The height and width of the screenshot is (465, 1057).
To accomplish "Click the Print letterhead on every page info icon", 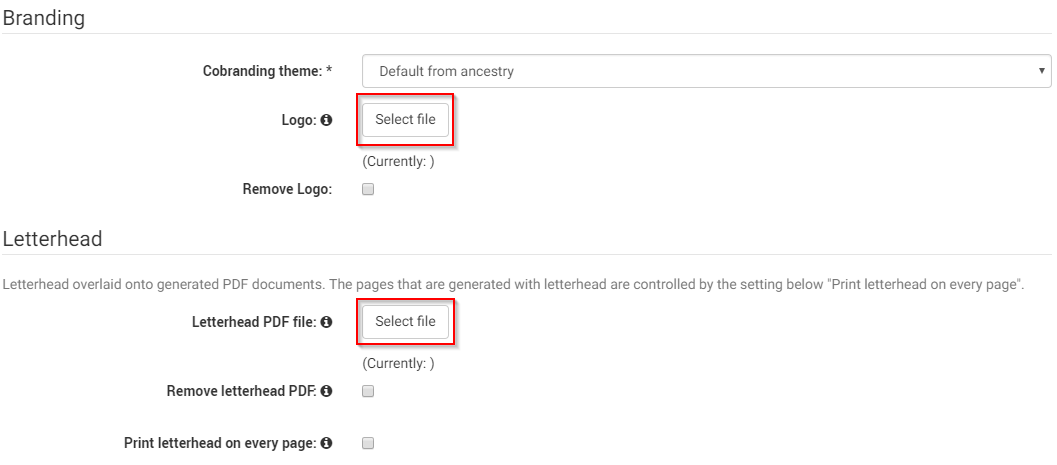I will tap(326, 443).
